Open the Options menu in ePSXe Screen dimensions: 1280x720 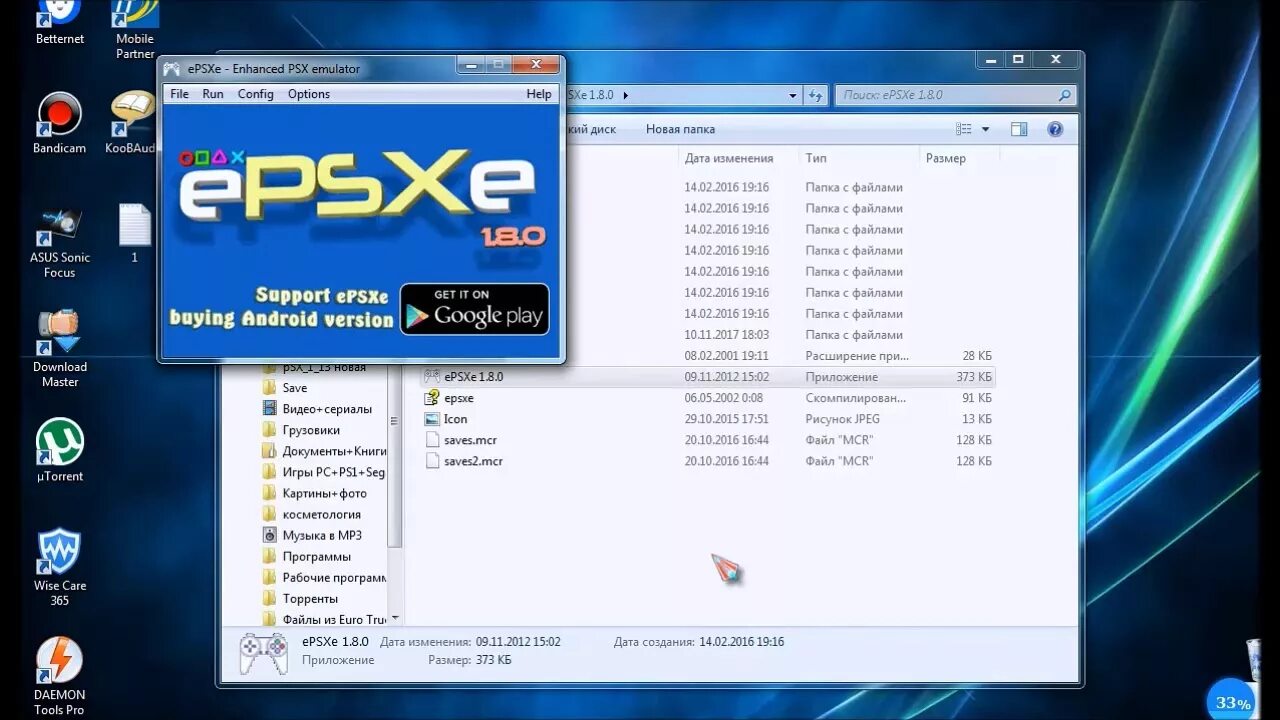point(308,94)
